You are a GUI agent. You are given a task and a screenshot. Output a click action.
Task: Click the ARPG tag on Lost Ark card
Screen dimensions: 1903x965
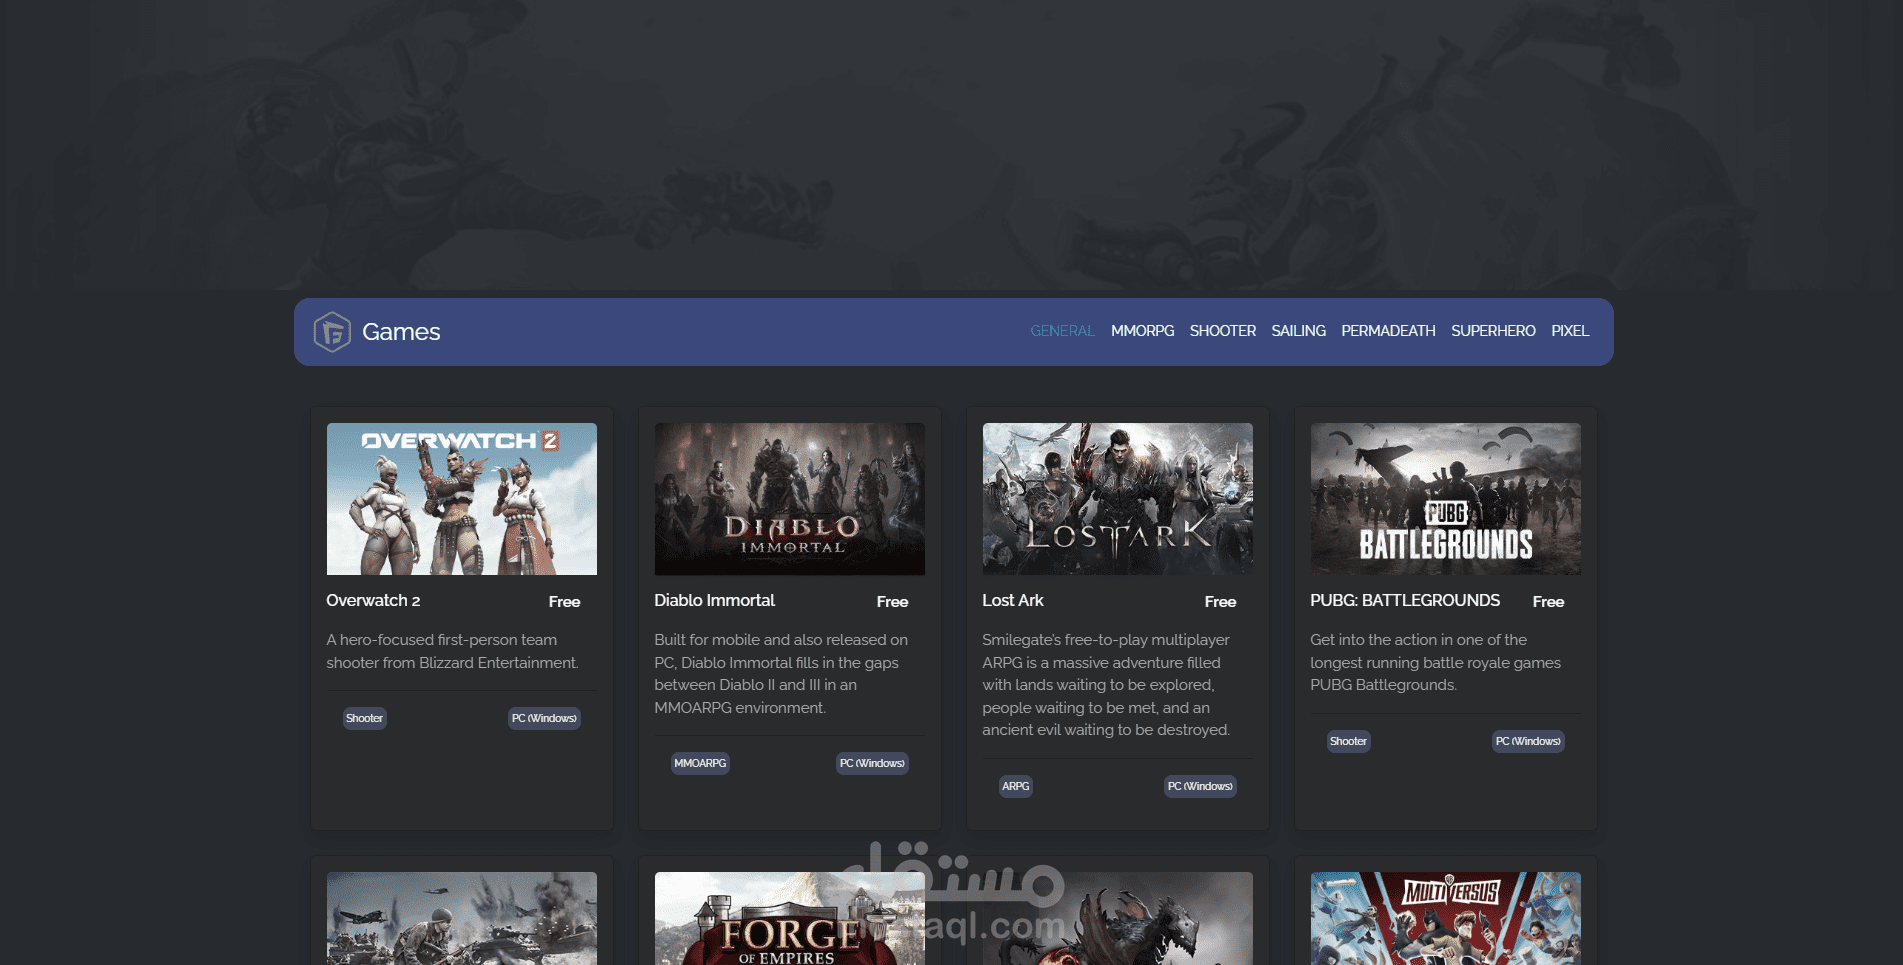1015,786
